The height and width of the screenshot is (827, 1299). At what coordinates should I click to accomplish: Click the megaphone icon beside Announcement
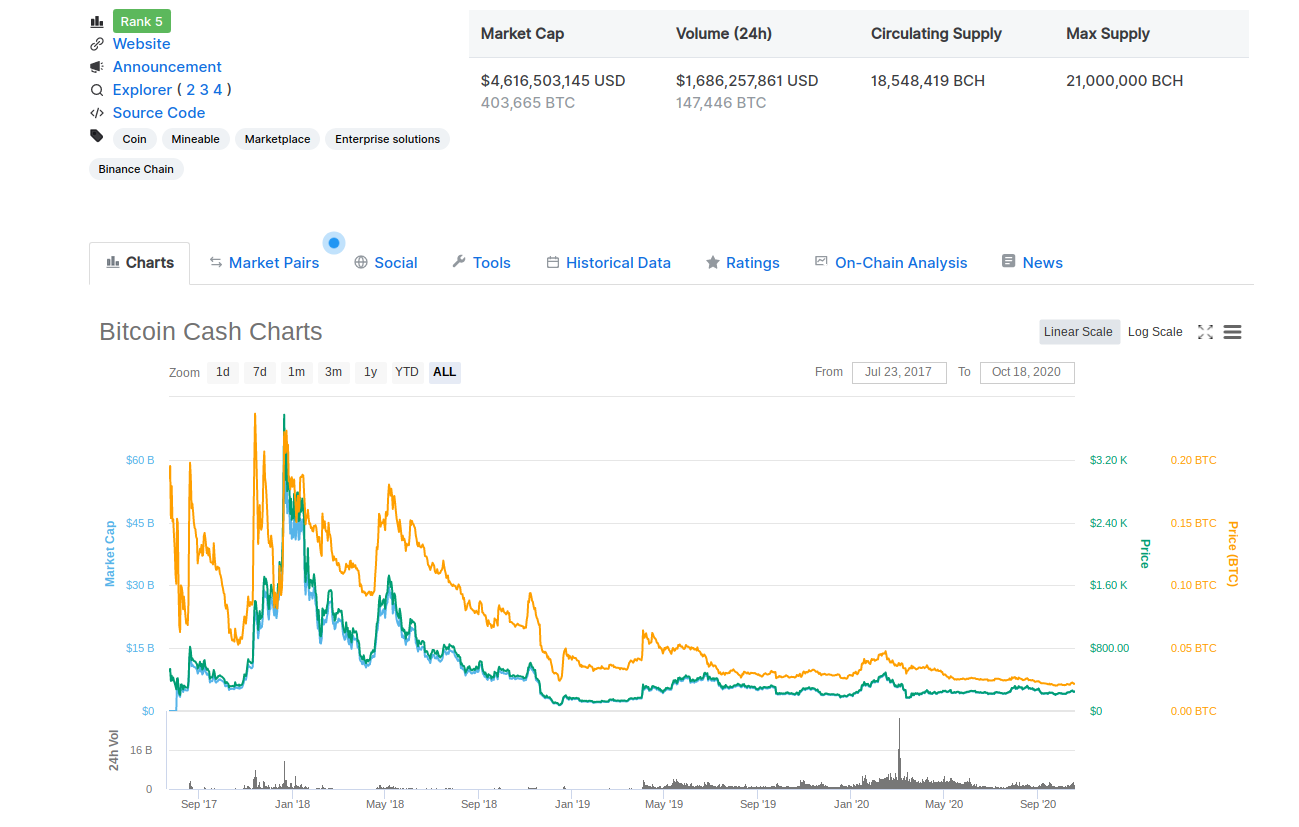(96, 67)
